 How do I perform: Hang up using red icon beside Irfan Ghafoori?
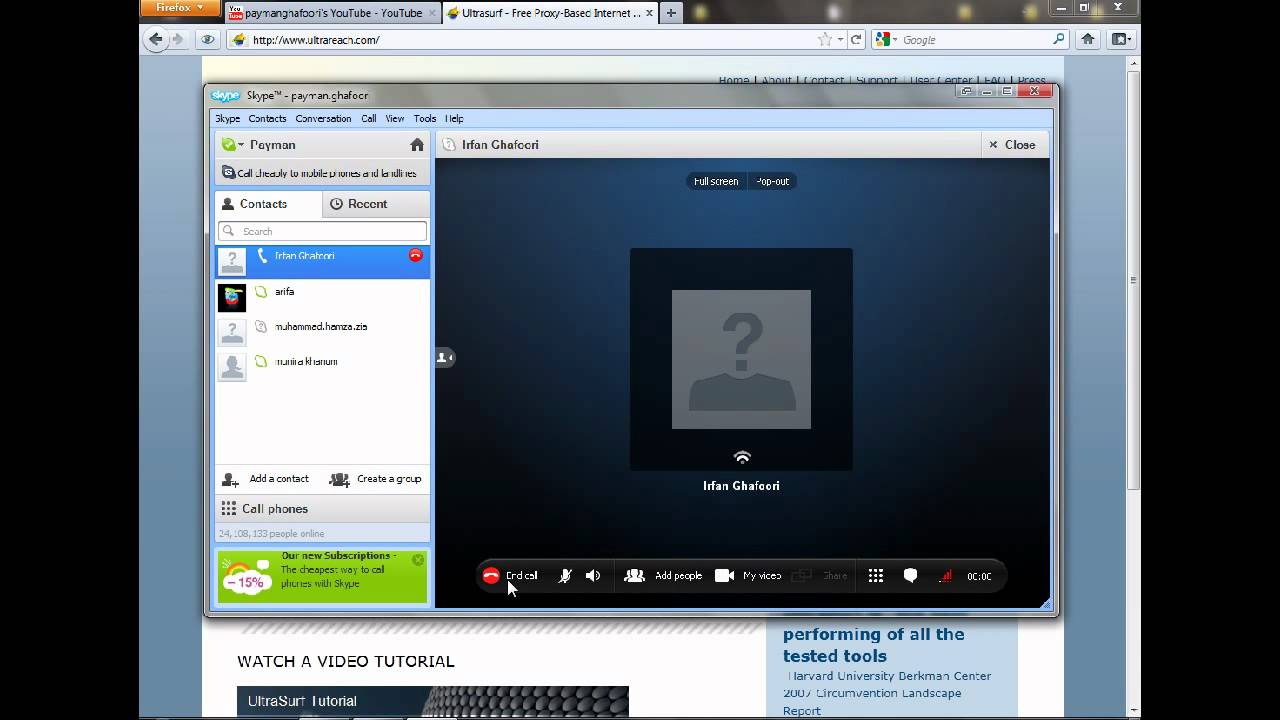[x=416, y=256]
